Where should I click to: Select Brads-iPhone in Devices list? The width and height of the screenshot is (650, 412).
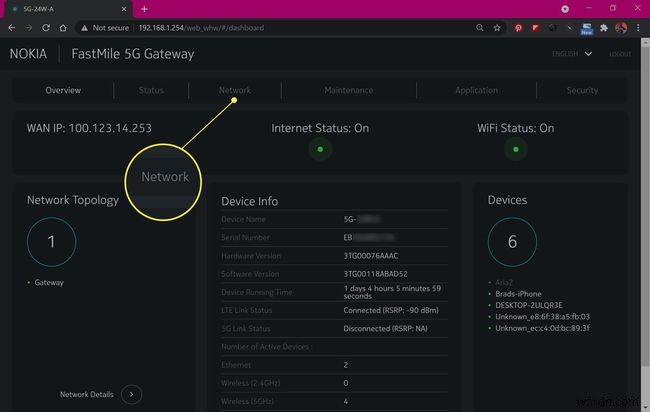[x=518, y=293]
